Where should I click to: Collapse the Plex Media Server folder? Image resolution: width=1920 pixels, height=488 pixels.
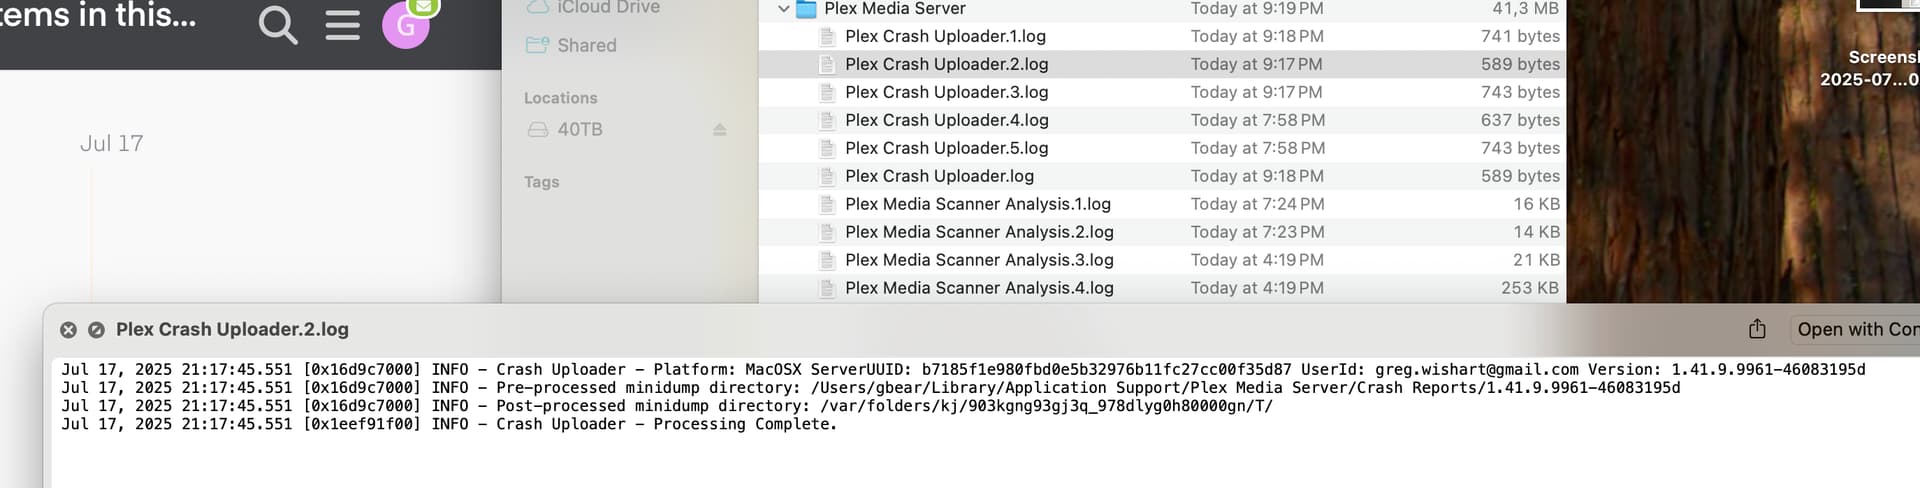[x=783, y=9]
